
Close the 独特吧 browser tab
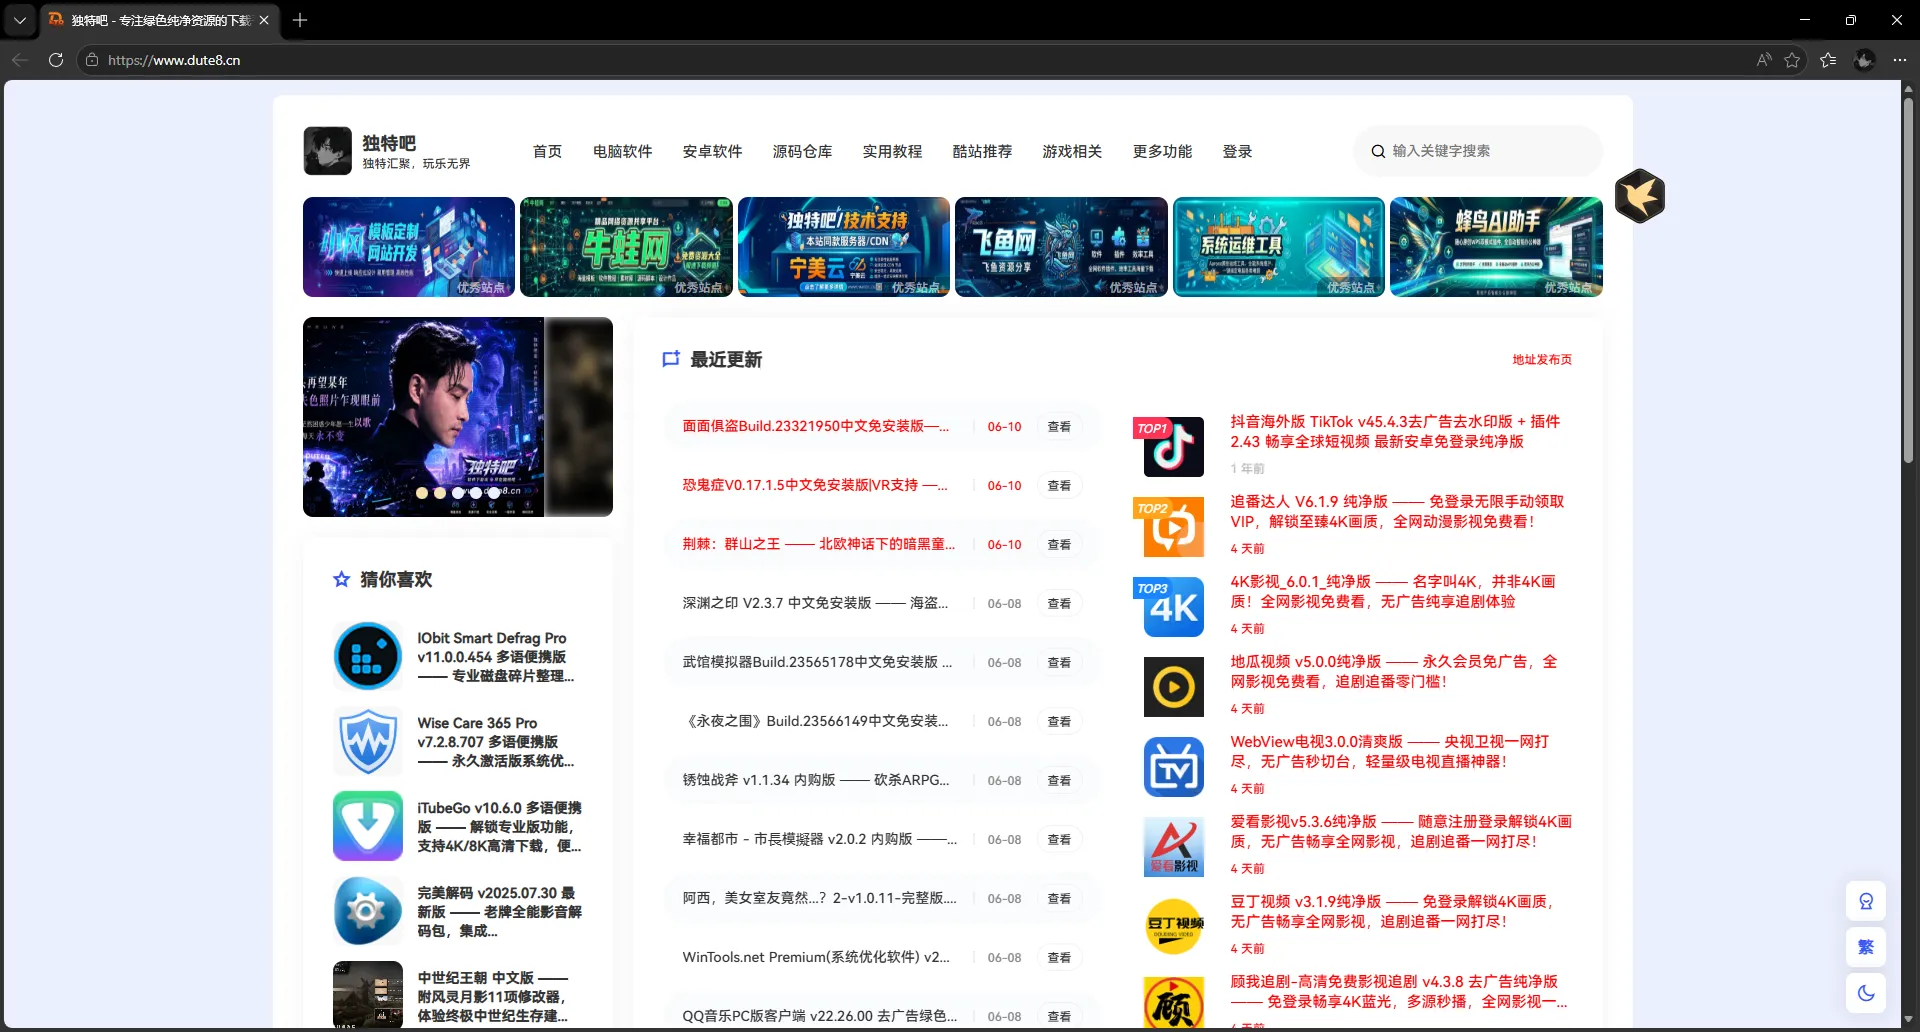point(264,20)
